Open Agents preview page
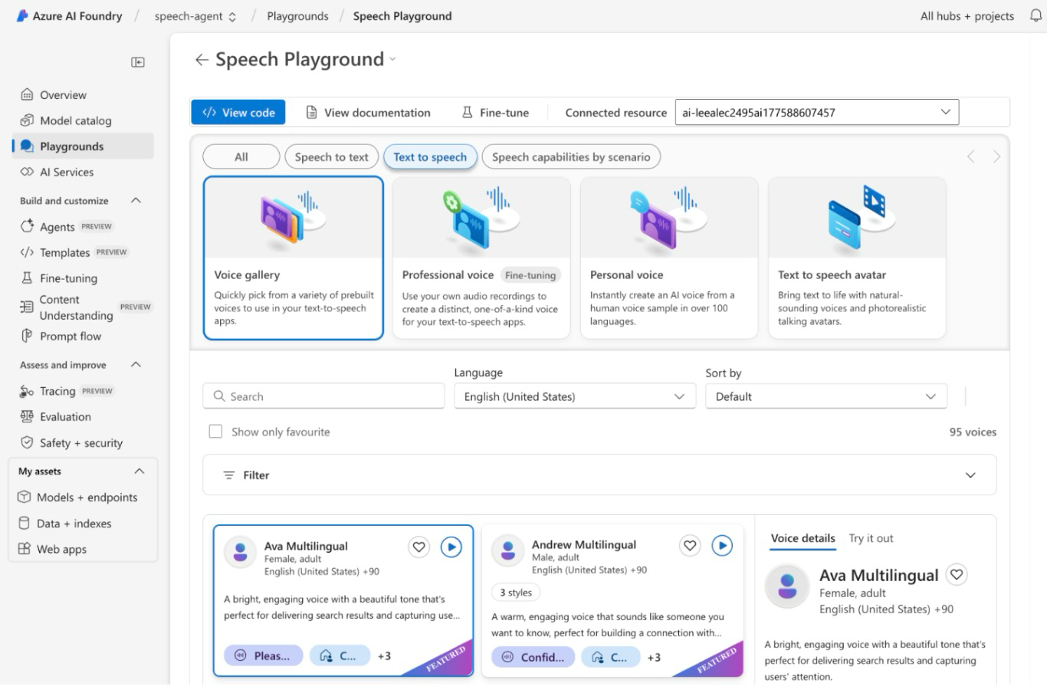Screen dimensions: 1048x694 (x=66, y=227)
